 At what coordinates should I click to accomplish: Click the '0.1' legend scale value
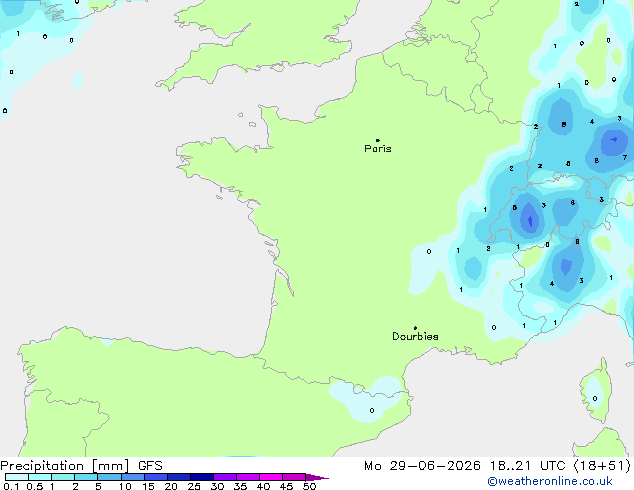coord(11,486)
